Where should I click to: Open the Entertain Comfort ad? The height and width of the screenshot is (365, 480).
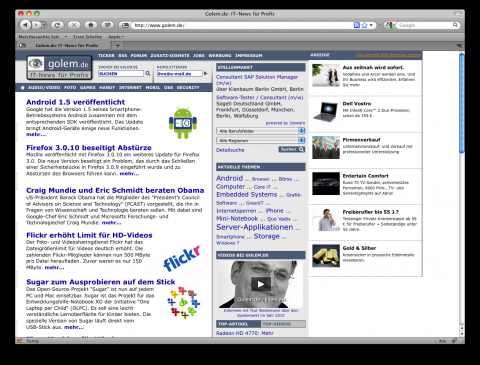tap(365, 176)
